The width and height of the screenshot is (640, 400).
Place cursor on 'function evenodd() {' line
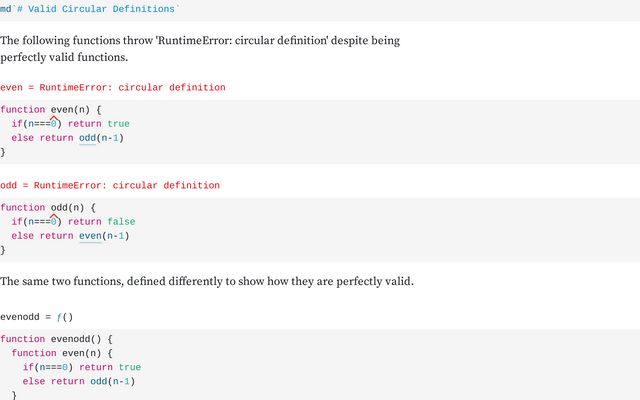56,339
